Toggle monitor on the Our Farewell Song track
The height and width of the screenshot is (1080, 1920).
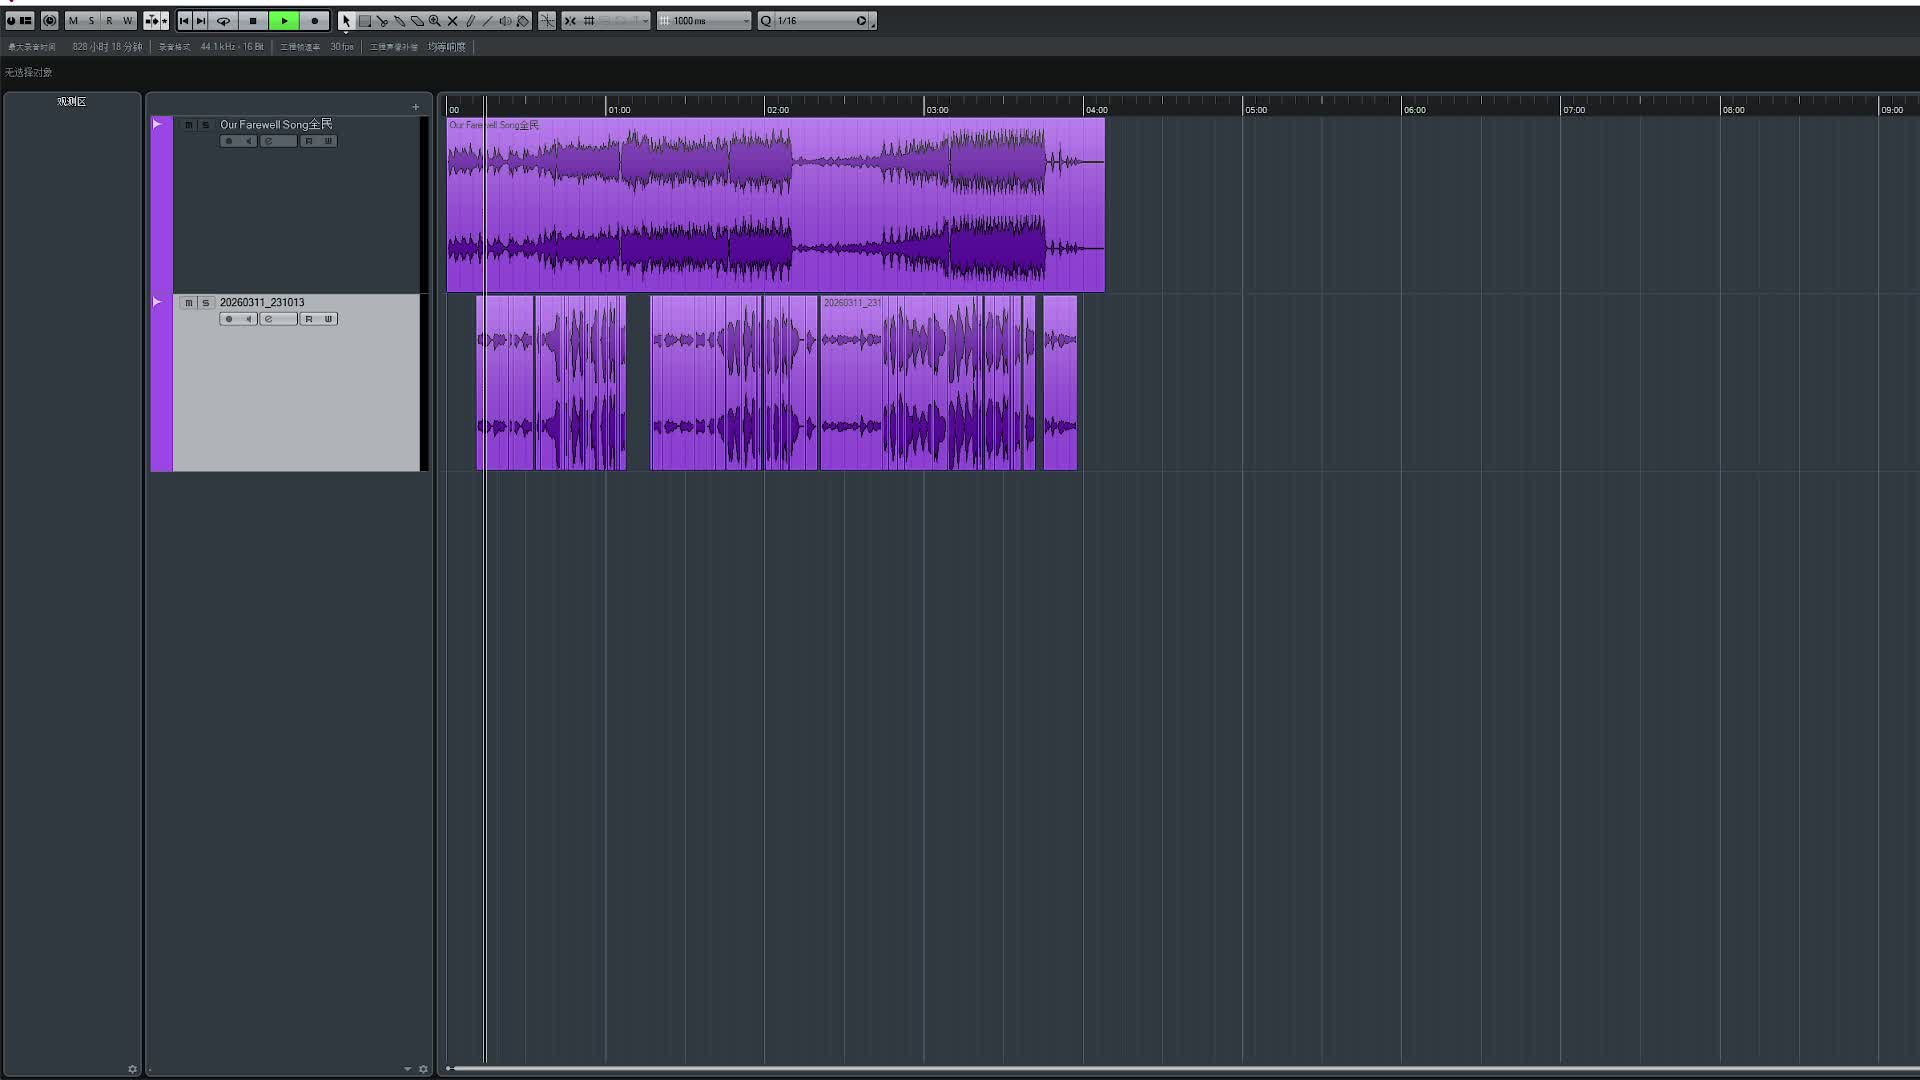click(248, 141)
